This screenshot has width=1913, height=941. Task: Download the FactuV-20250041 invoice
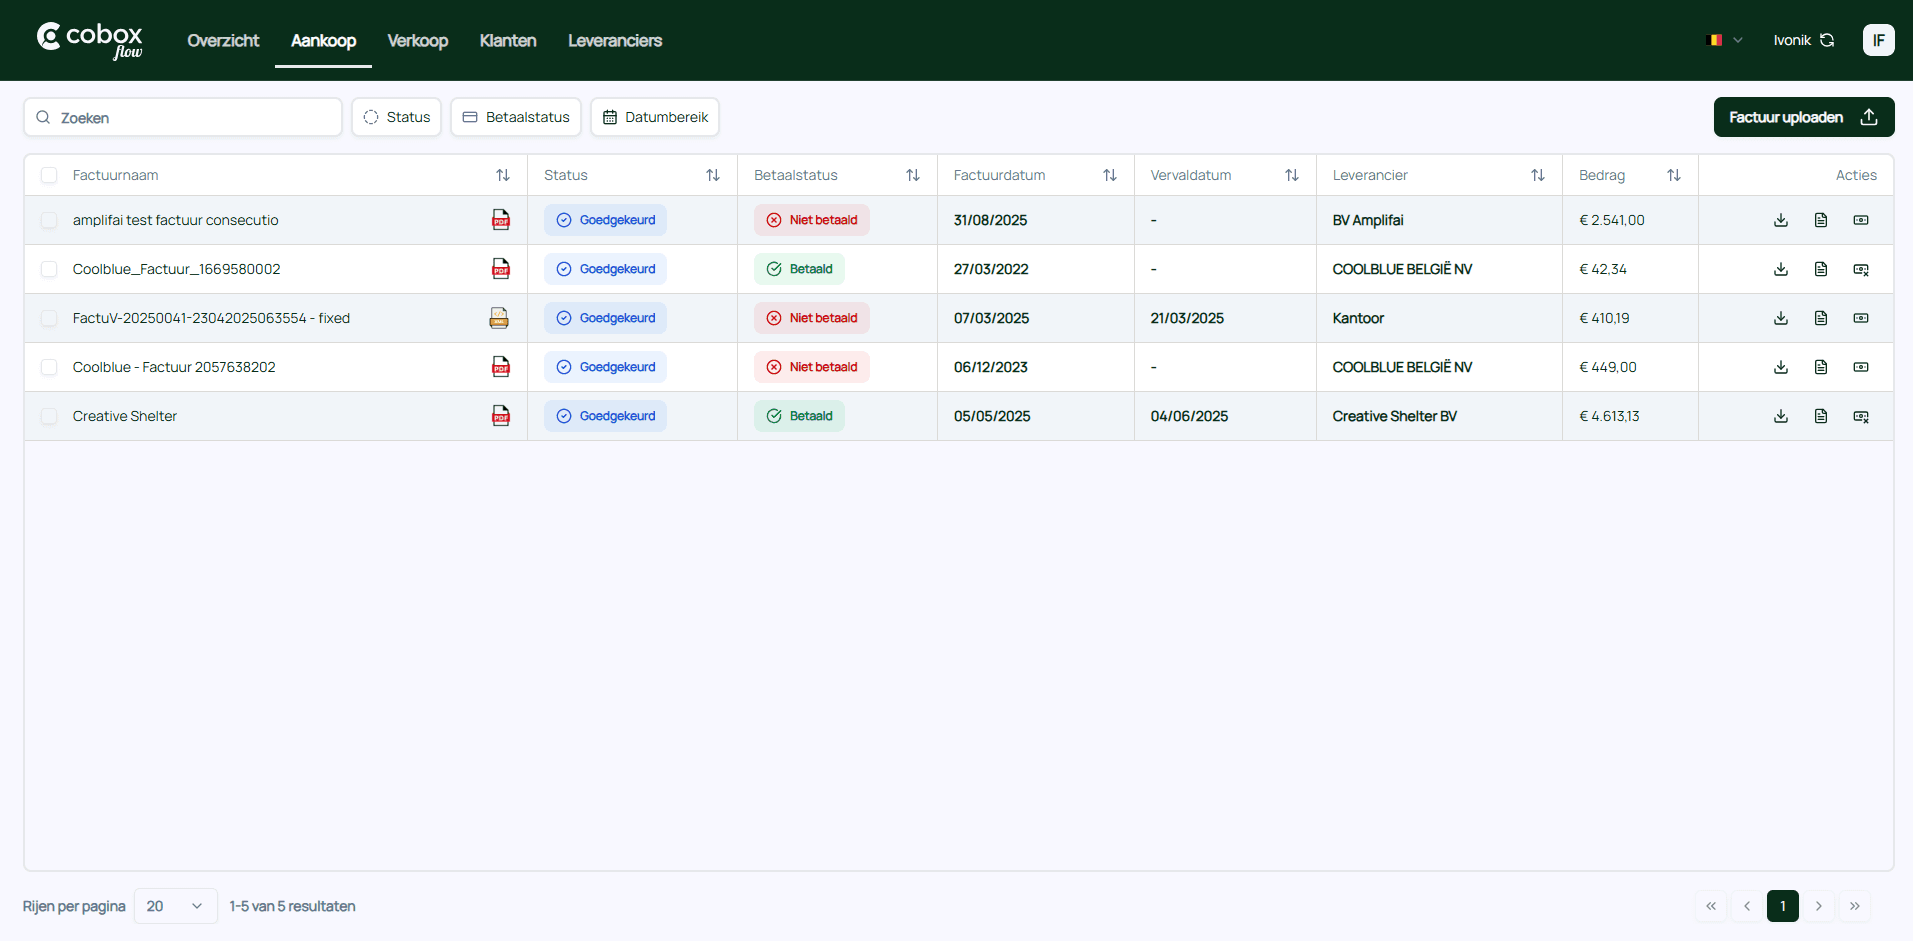tap(1780, 318)
